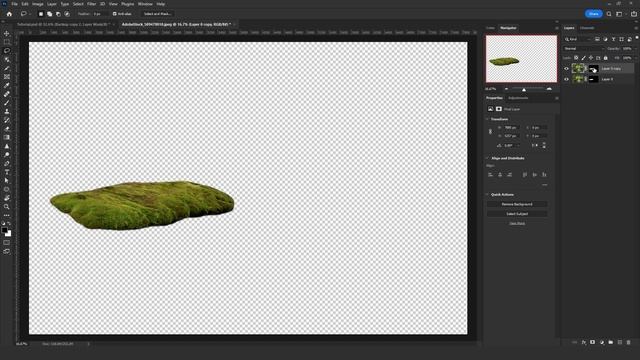Screen dimensions: 640x360
Task: Select the Zoom tool
Action: pos(7,207)
